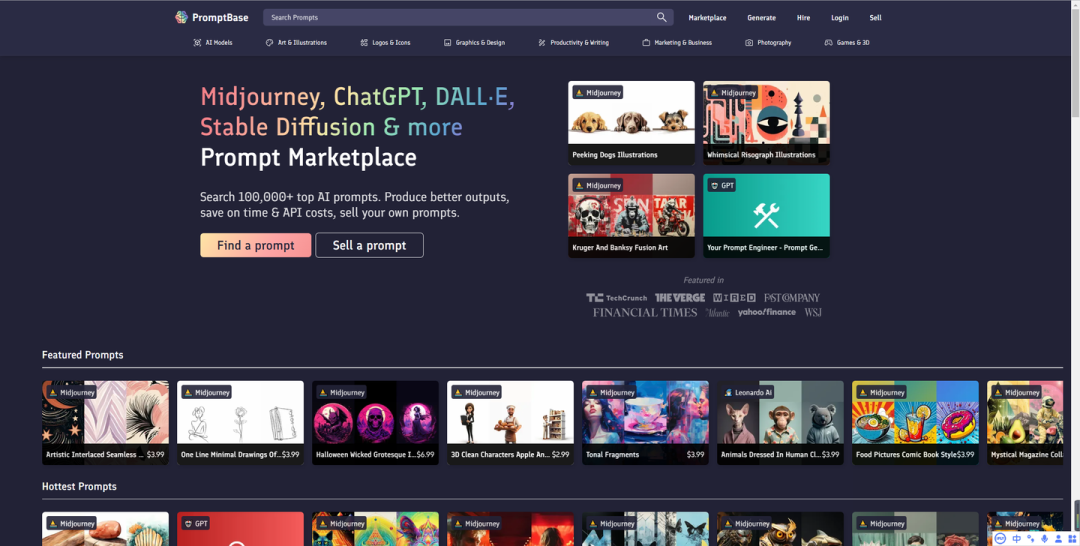Viewport: 1080px width, 546px height.
Task: Click the $2.99 price on 3D Clean Characters card
Action: point(561,454)
